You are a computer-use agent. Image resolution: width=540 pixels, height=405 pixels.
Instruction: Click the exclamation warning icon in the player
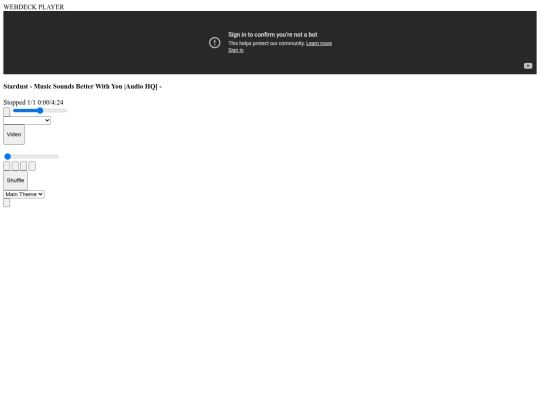(215, 42)
